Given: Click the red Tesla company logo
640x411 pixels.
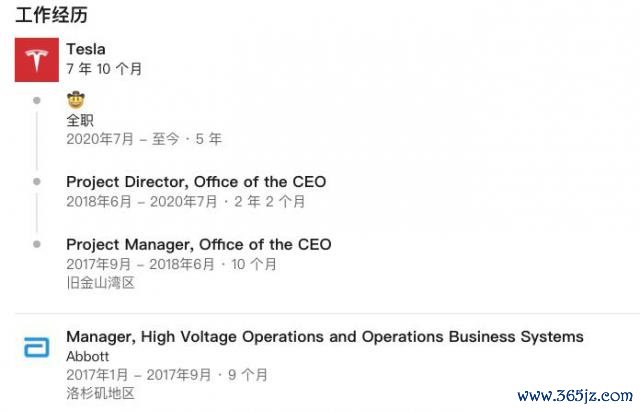Looking at the screenshot, I should pos(37,60).
